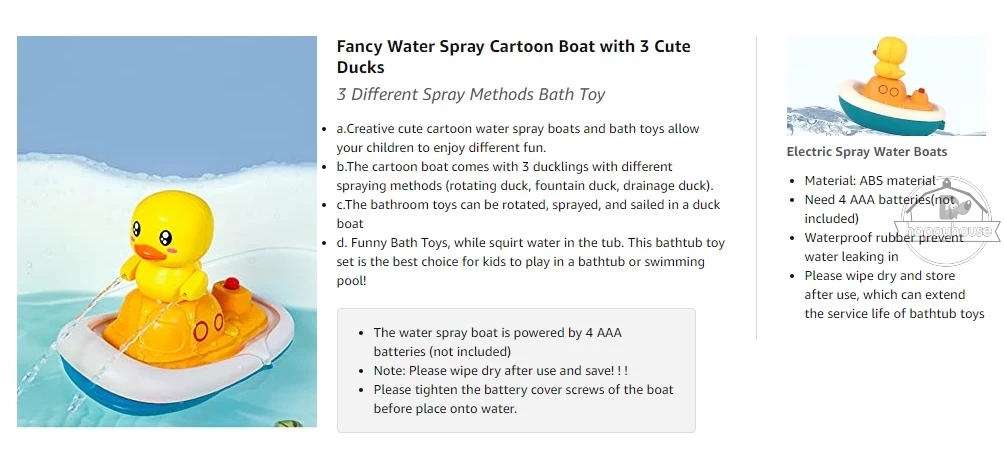Select the bullet starting with c.The bathroom toys

(527, 214)
